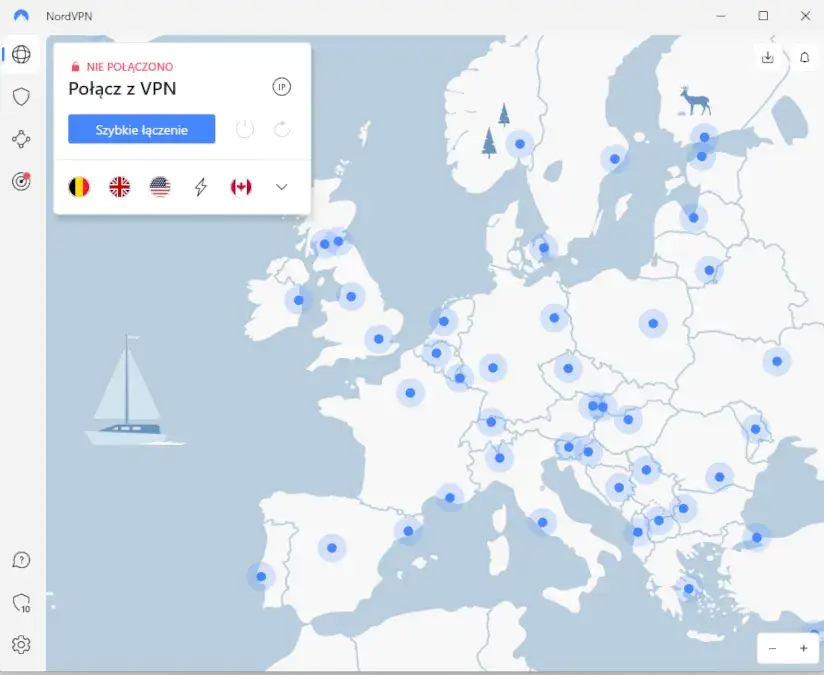Click the Szybkie łączenie button
The height and width of the screenshot is (675, 824).
[140, 128]
